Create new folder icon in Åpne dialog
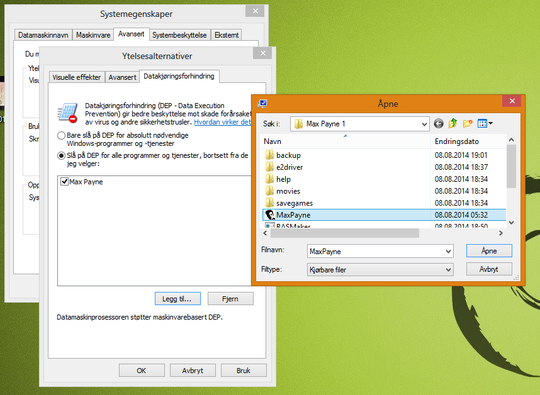The image size is (540, 395). (467, 123)
